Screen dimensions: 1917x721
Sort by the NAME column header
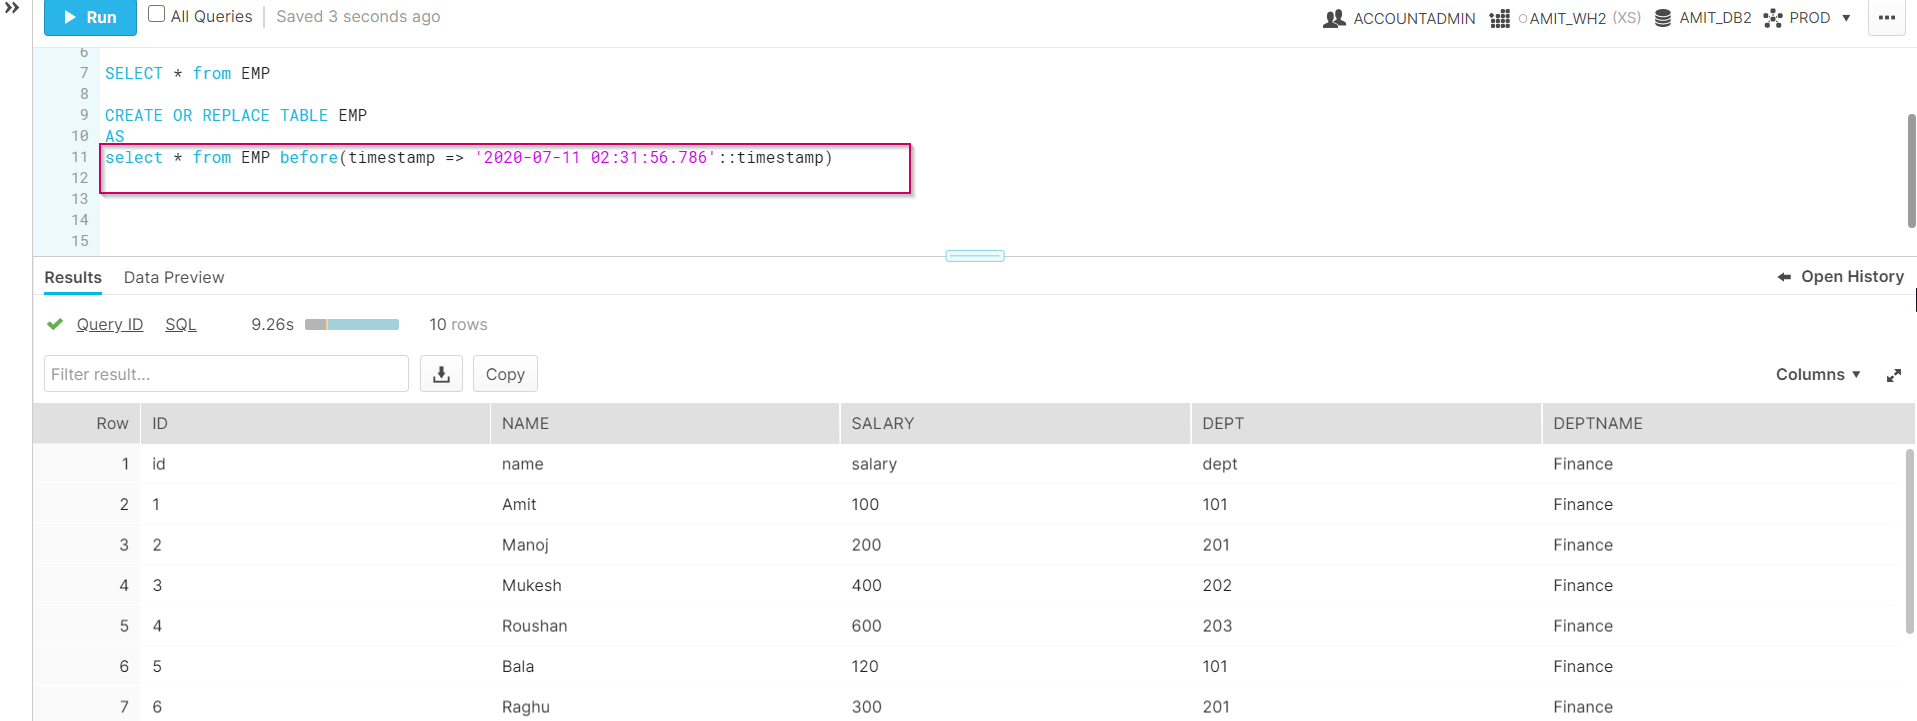click(665, 423)
